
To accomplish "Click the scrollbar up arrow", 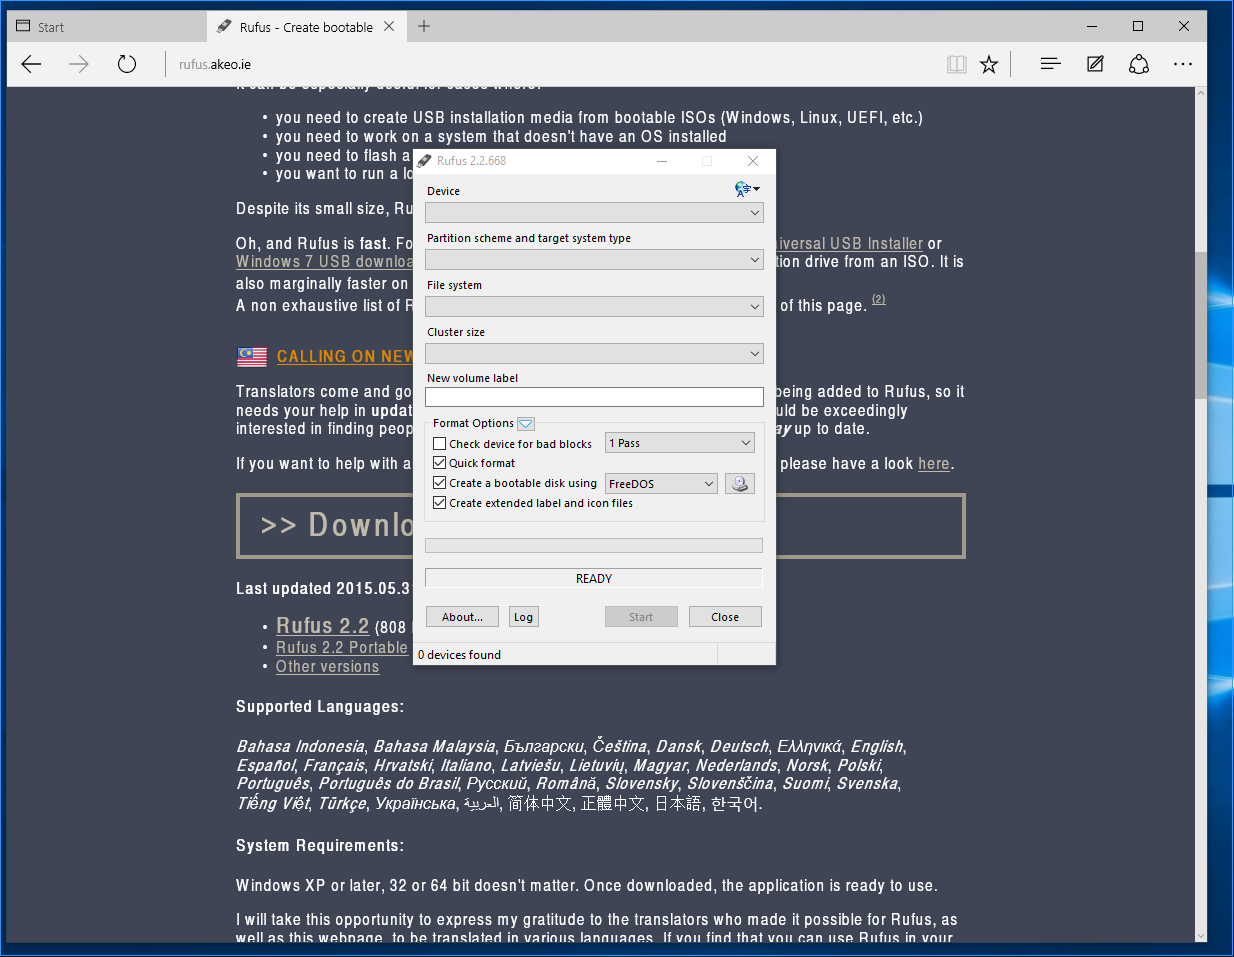I will 1201,93.
